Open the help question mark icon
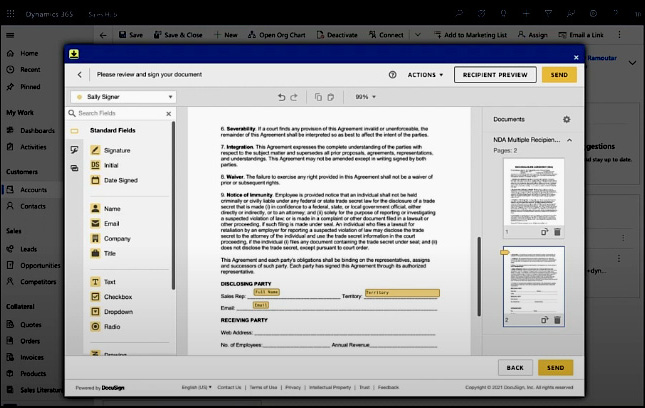The width and height of the screenshot is (645, 408). click(392, 74)
